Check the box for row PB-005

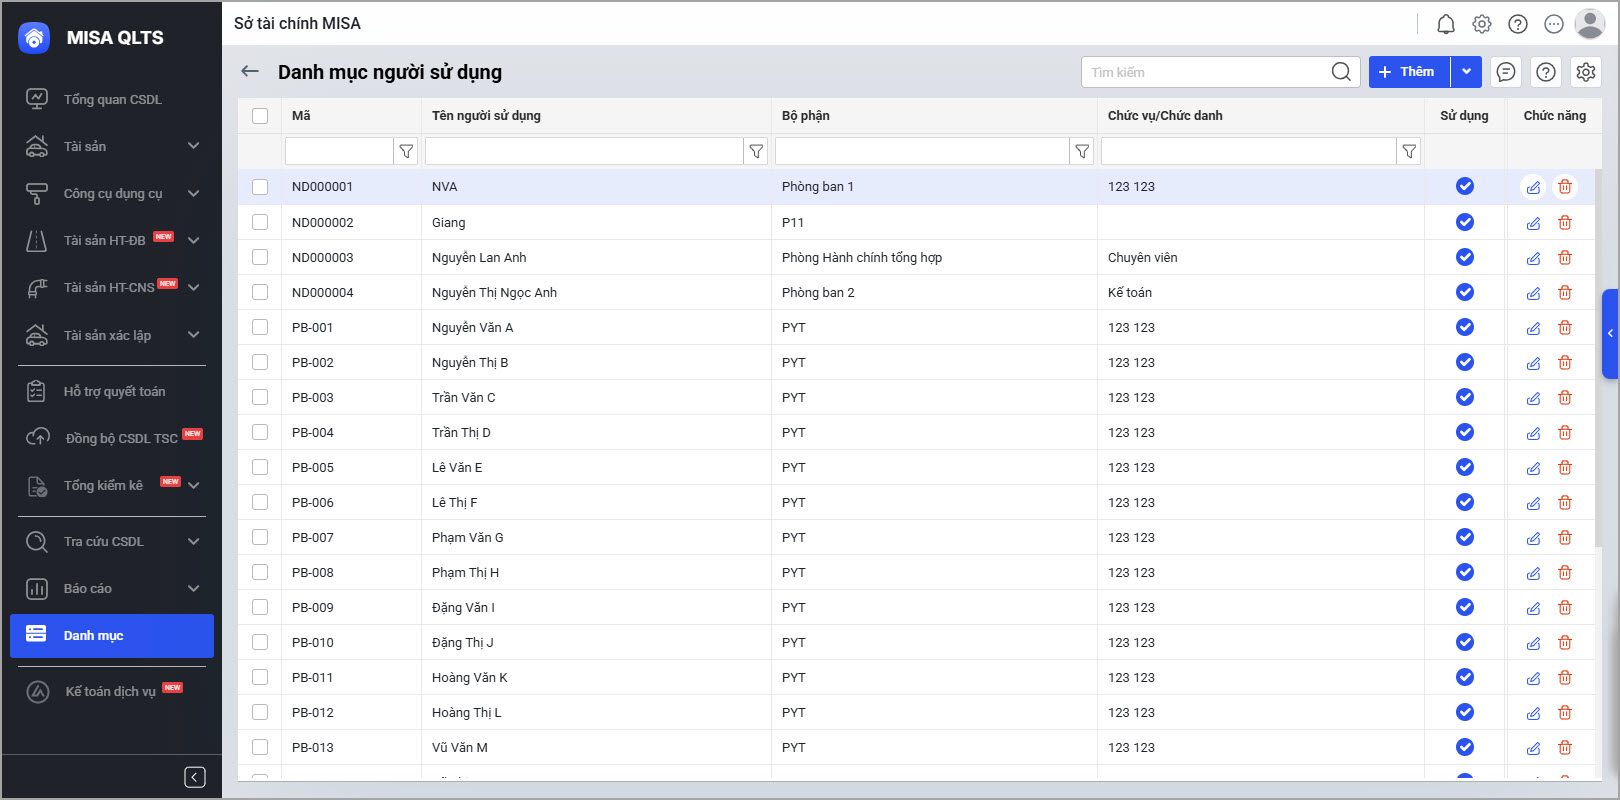point(260,467)
